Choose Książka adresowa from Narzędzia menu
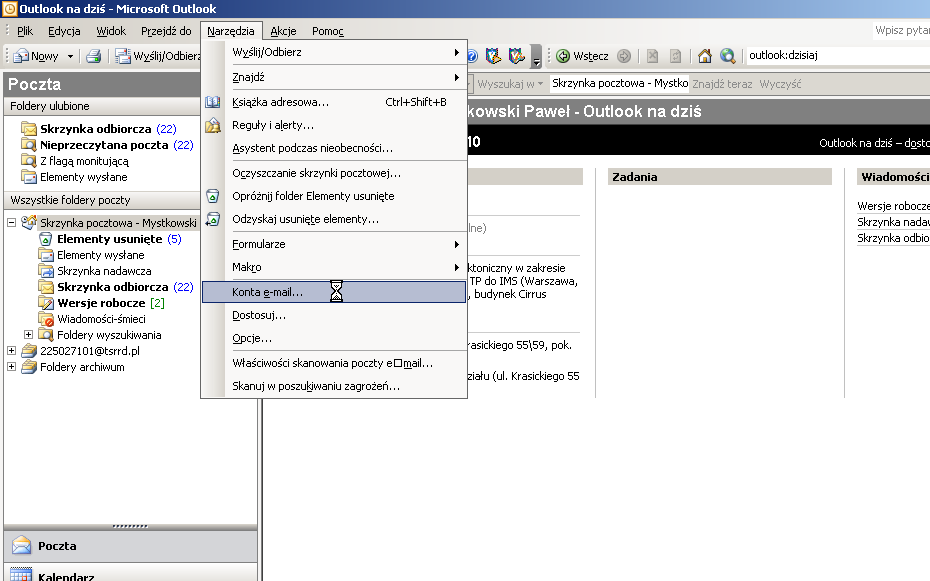The image size is (930, 581). (334, 102)
